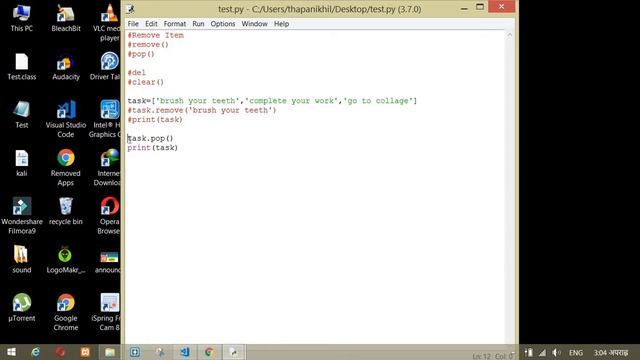Click the last active taskbar app icon
This screenshot has width=640, height=360.
(234, 352)
